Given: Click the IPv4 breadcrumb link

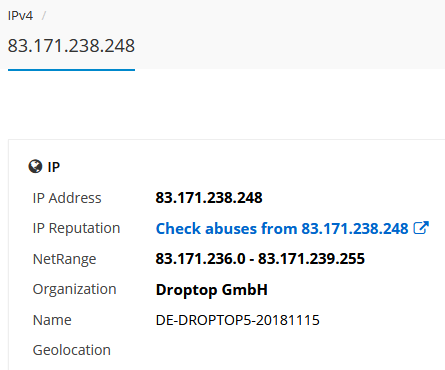Looking at the screenshot, I should pos(20,16).
